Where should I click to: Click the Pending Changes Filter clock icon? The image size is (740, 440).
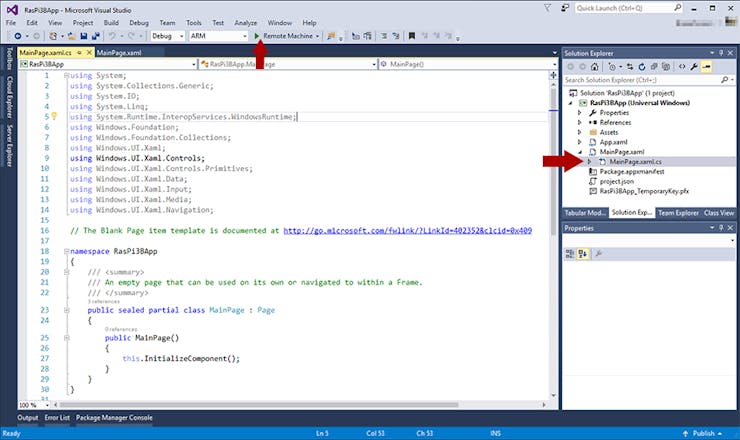click(612, 67)
